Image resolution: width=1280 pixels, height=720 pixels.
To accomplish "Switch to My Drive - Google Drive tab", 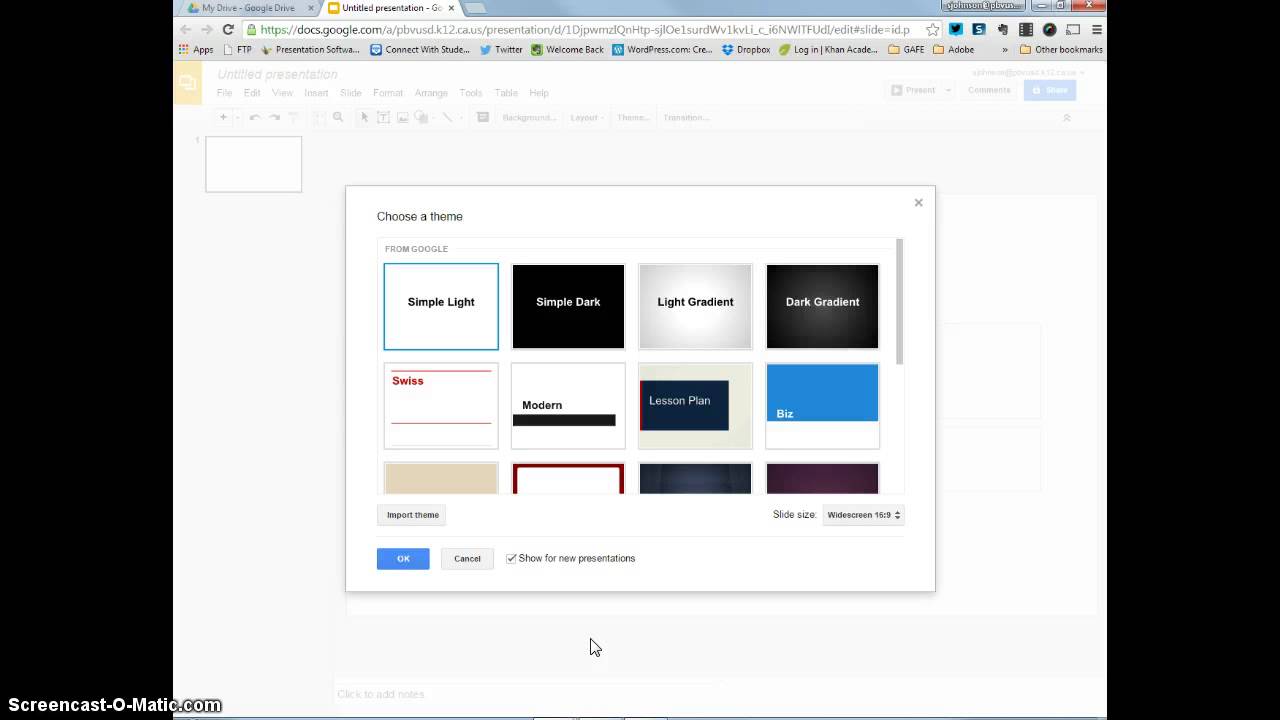I will tap(248, 8).
